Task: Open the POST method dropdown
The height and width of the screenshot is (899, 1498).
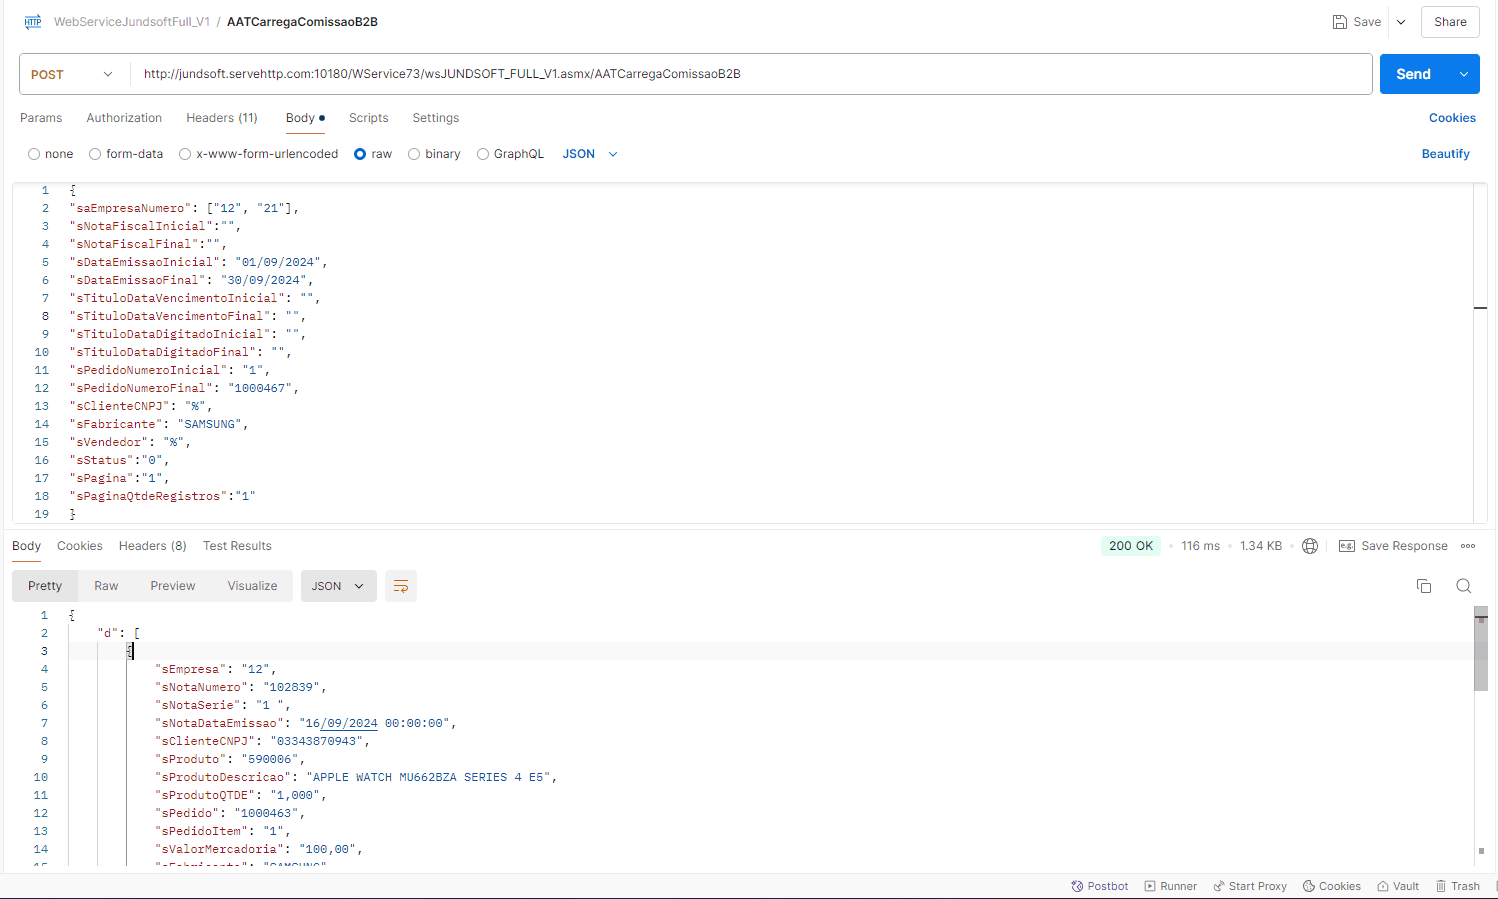Action: point(74,74)
